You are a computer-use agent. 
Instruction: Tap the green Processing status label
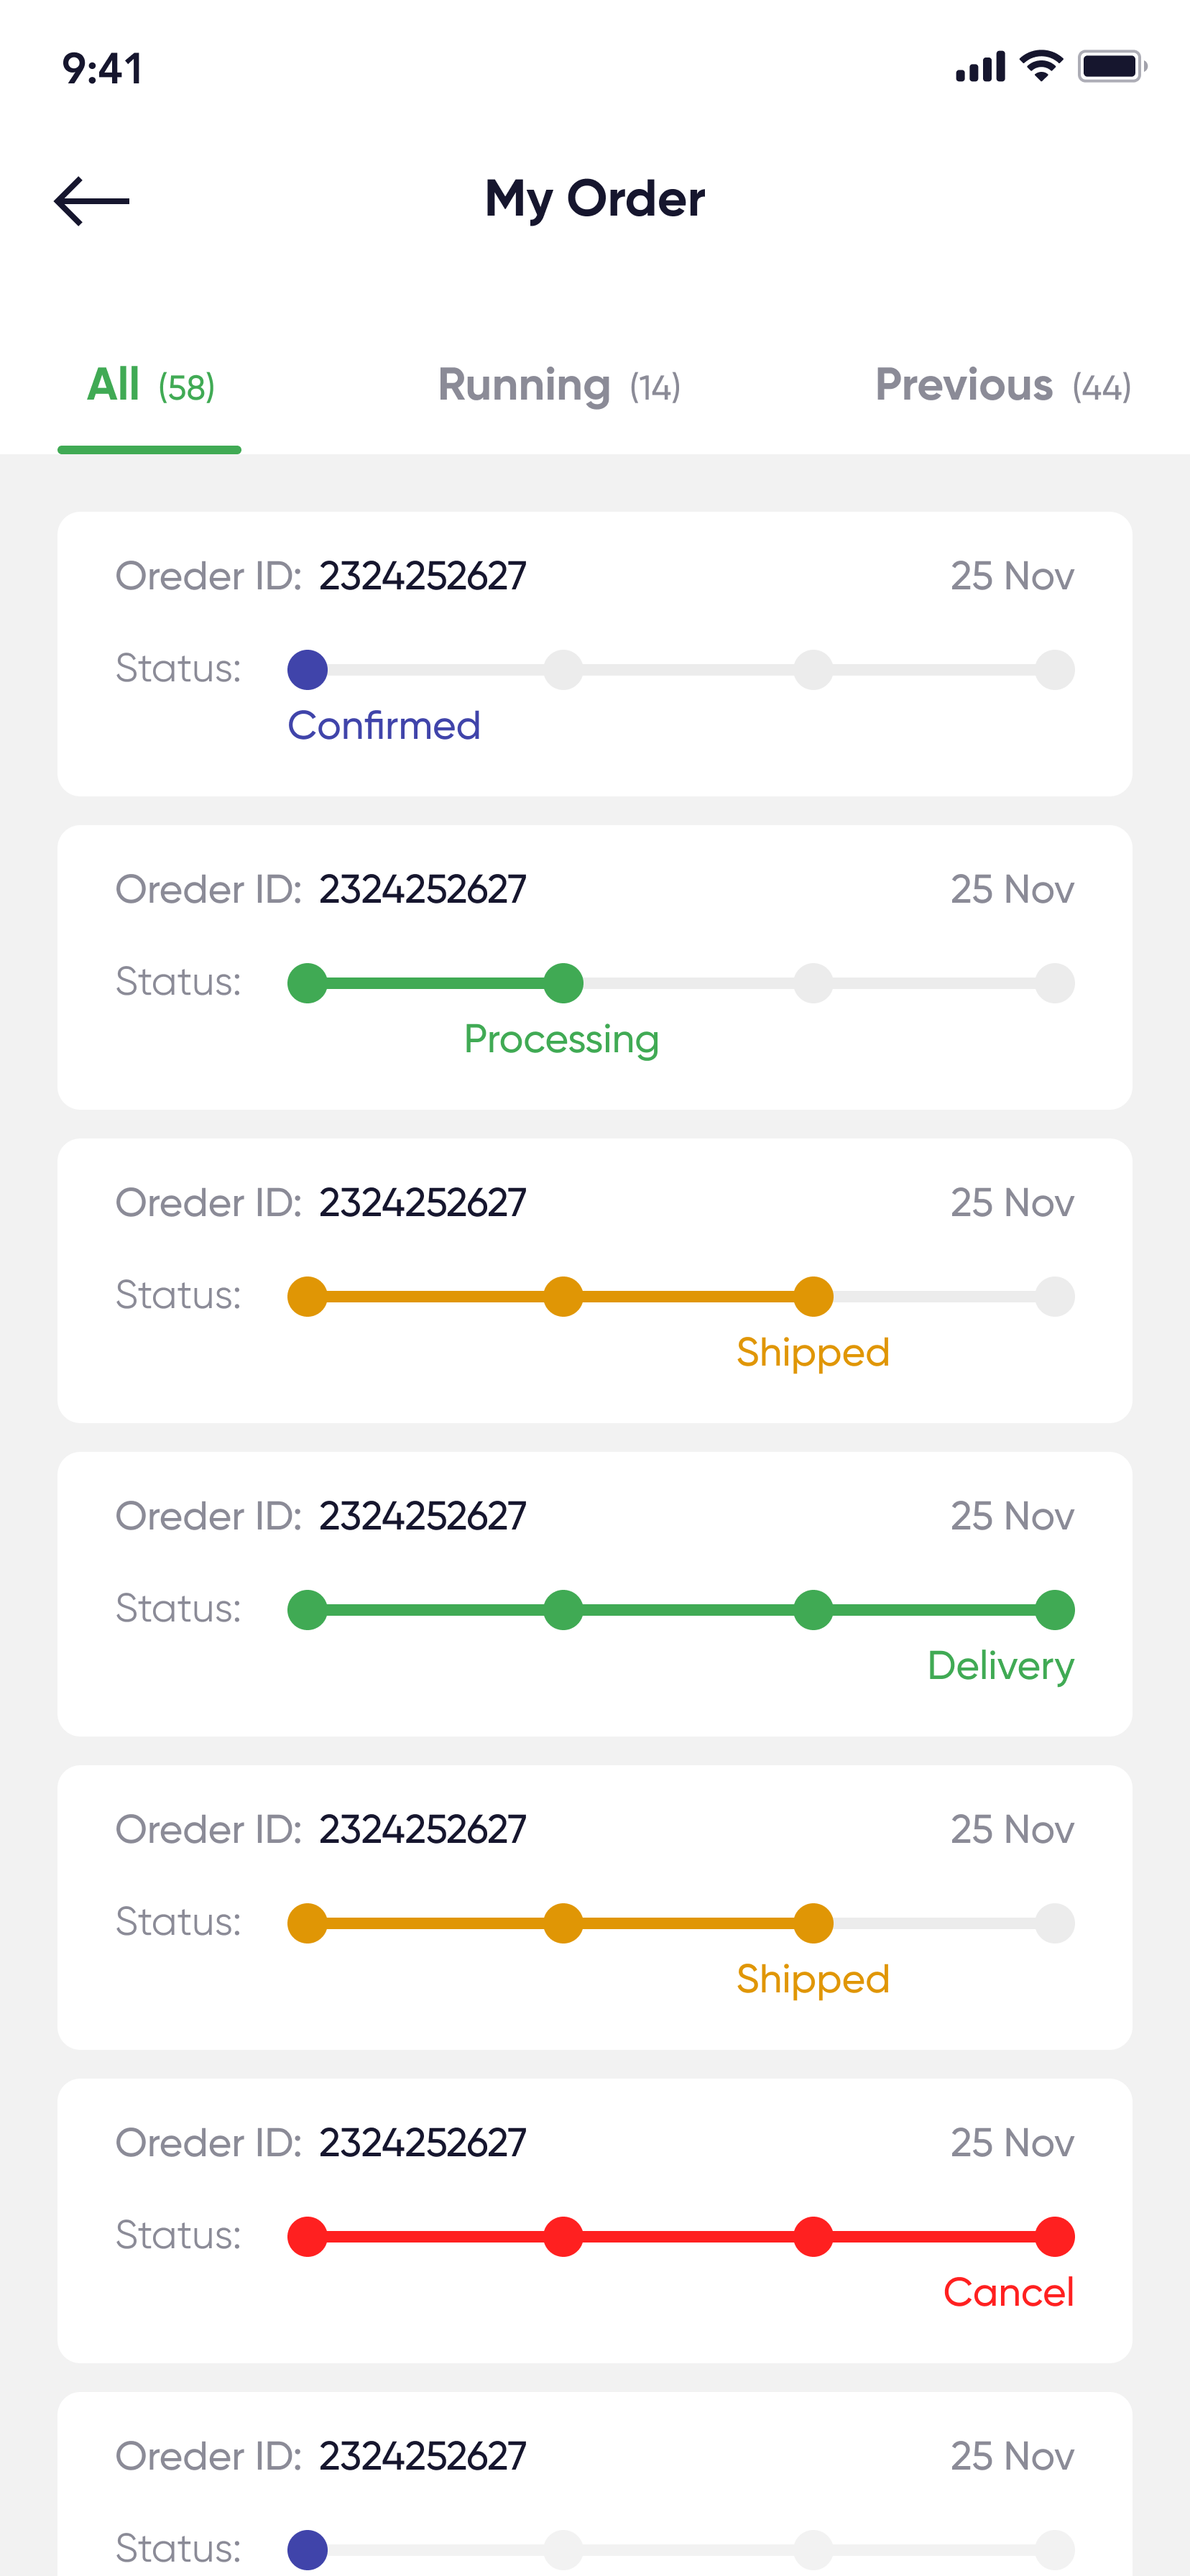[561, 1039]
